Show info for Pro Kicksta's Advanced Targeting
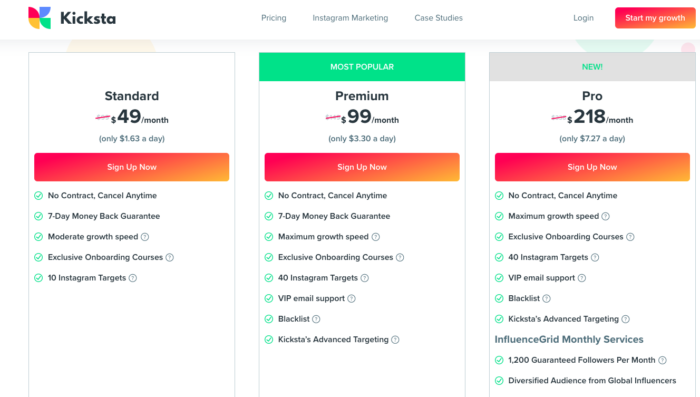This screenshot has width=700, height=397. (626, 319)
